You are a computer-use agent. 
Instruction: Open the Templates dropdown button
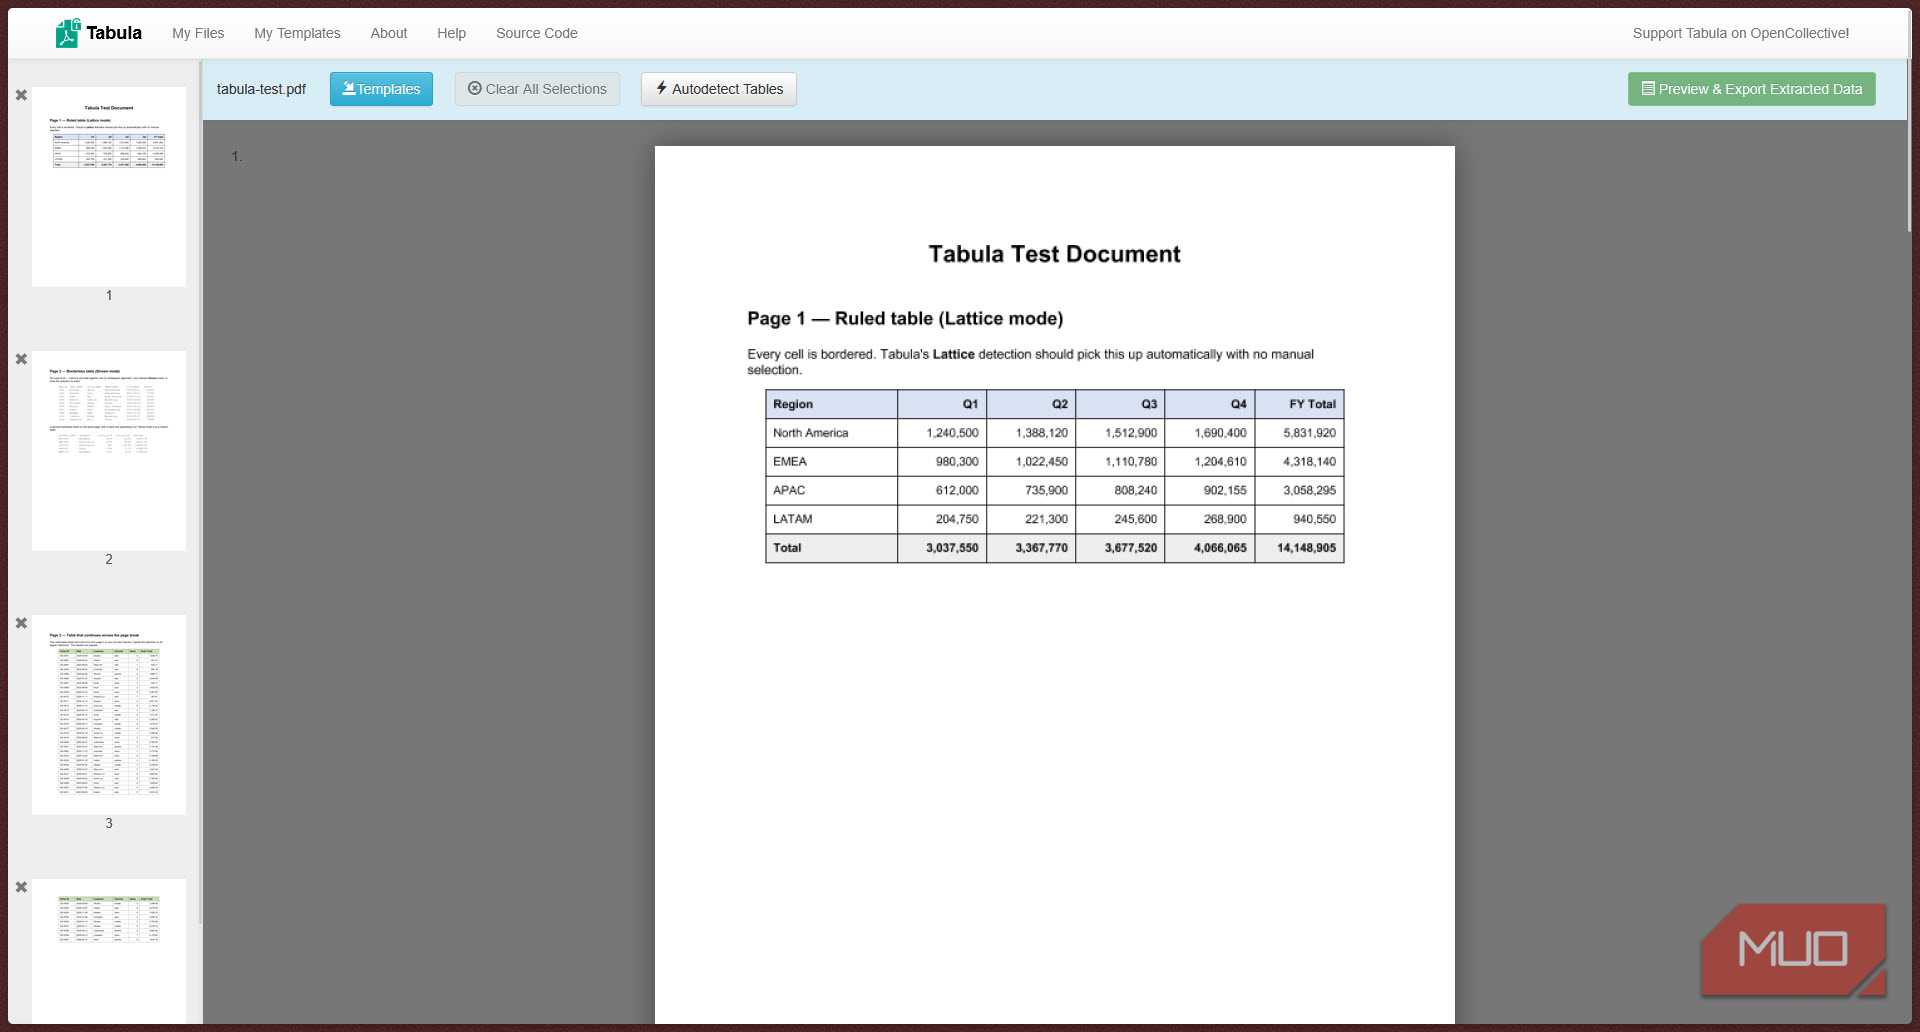[x=381, y=89]
